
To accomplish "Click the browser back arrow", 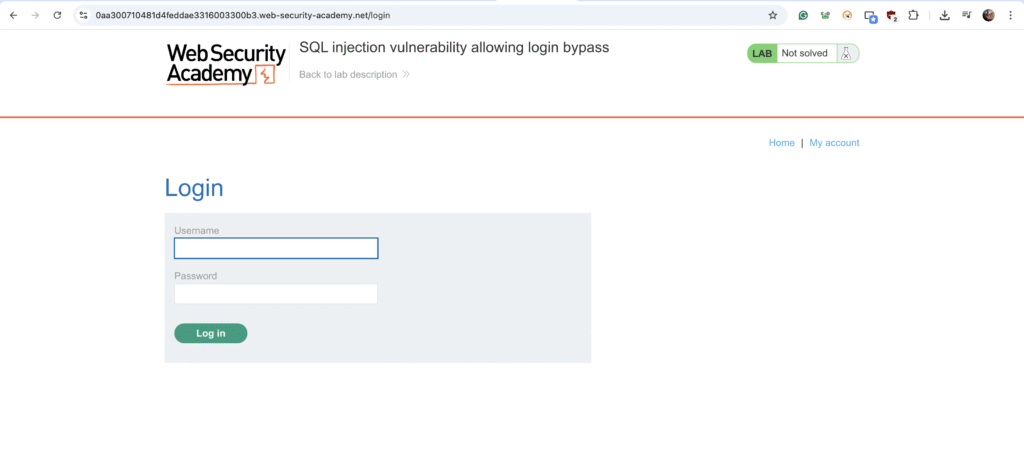I will [13, 15].
